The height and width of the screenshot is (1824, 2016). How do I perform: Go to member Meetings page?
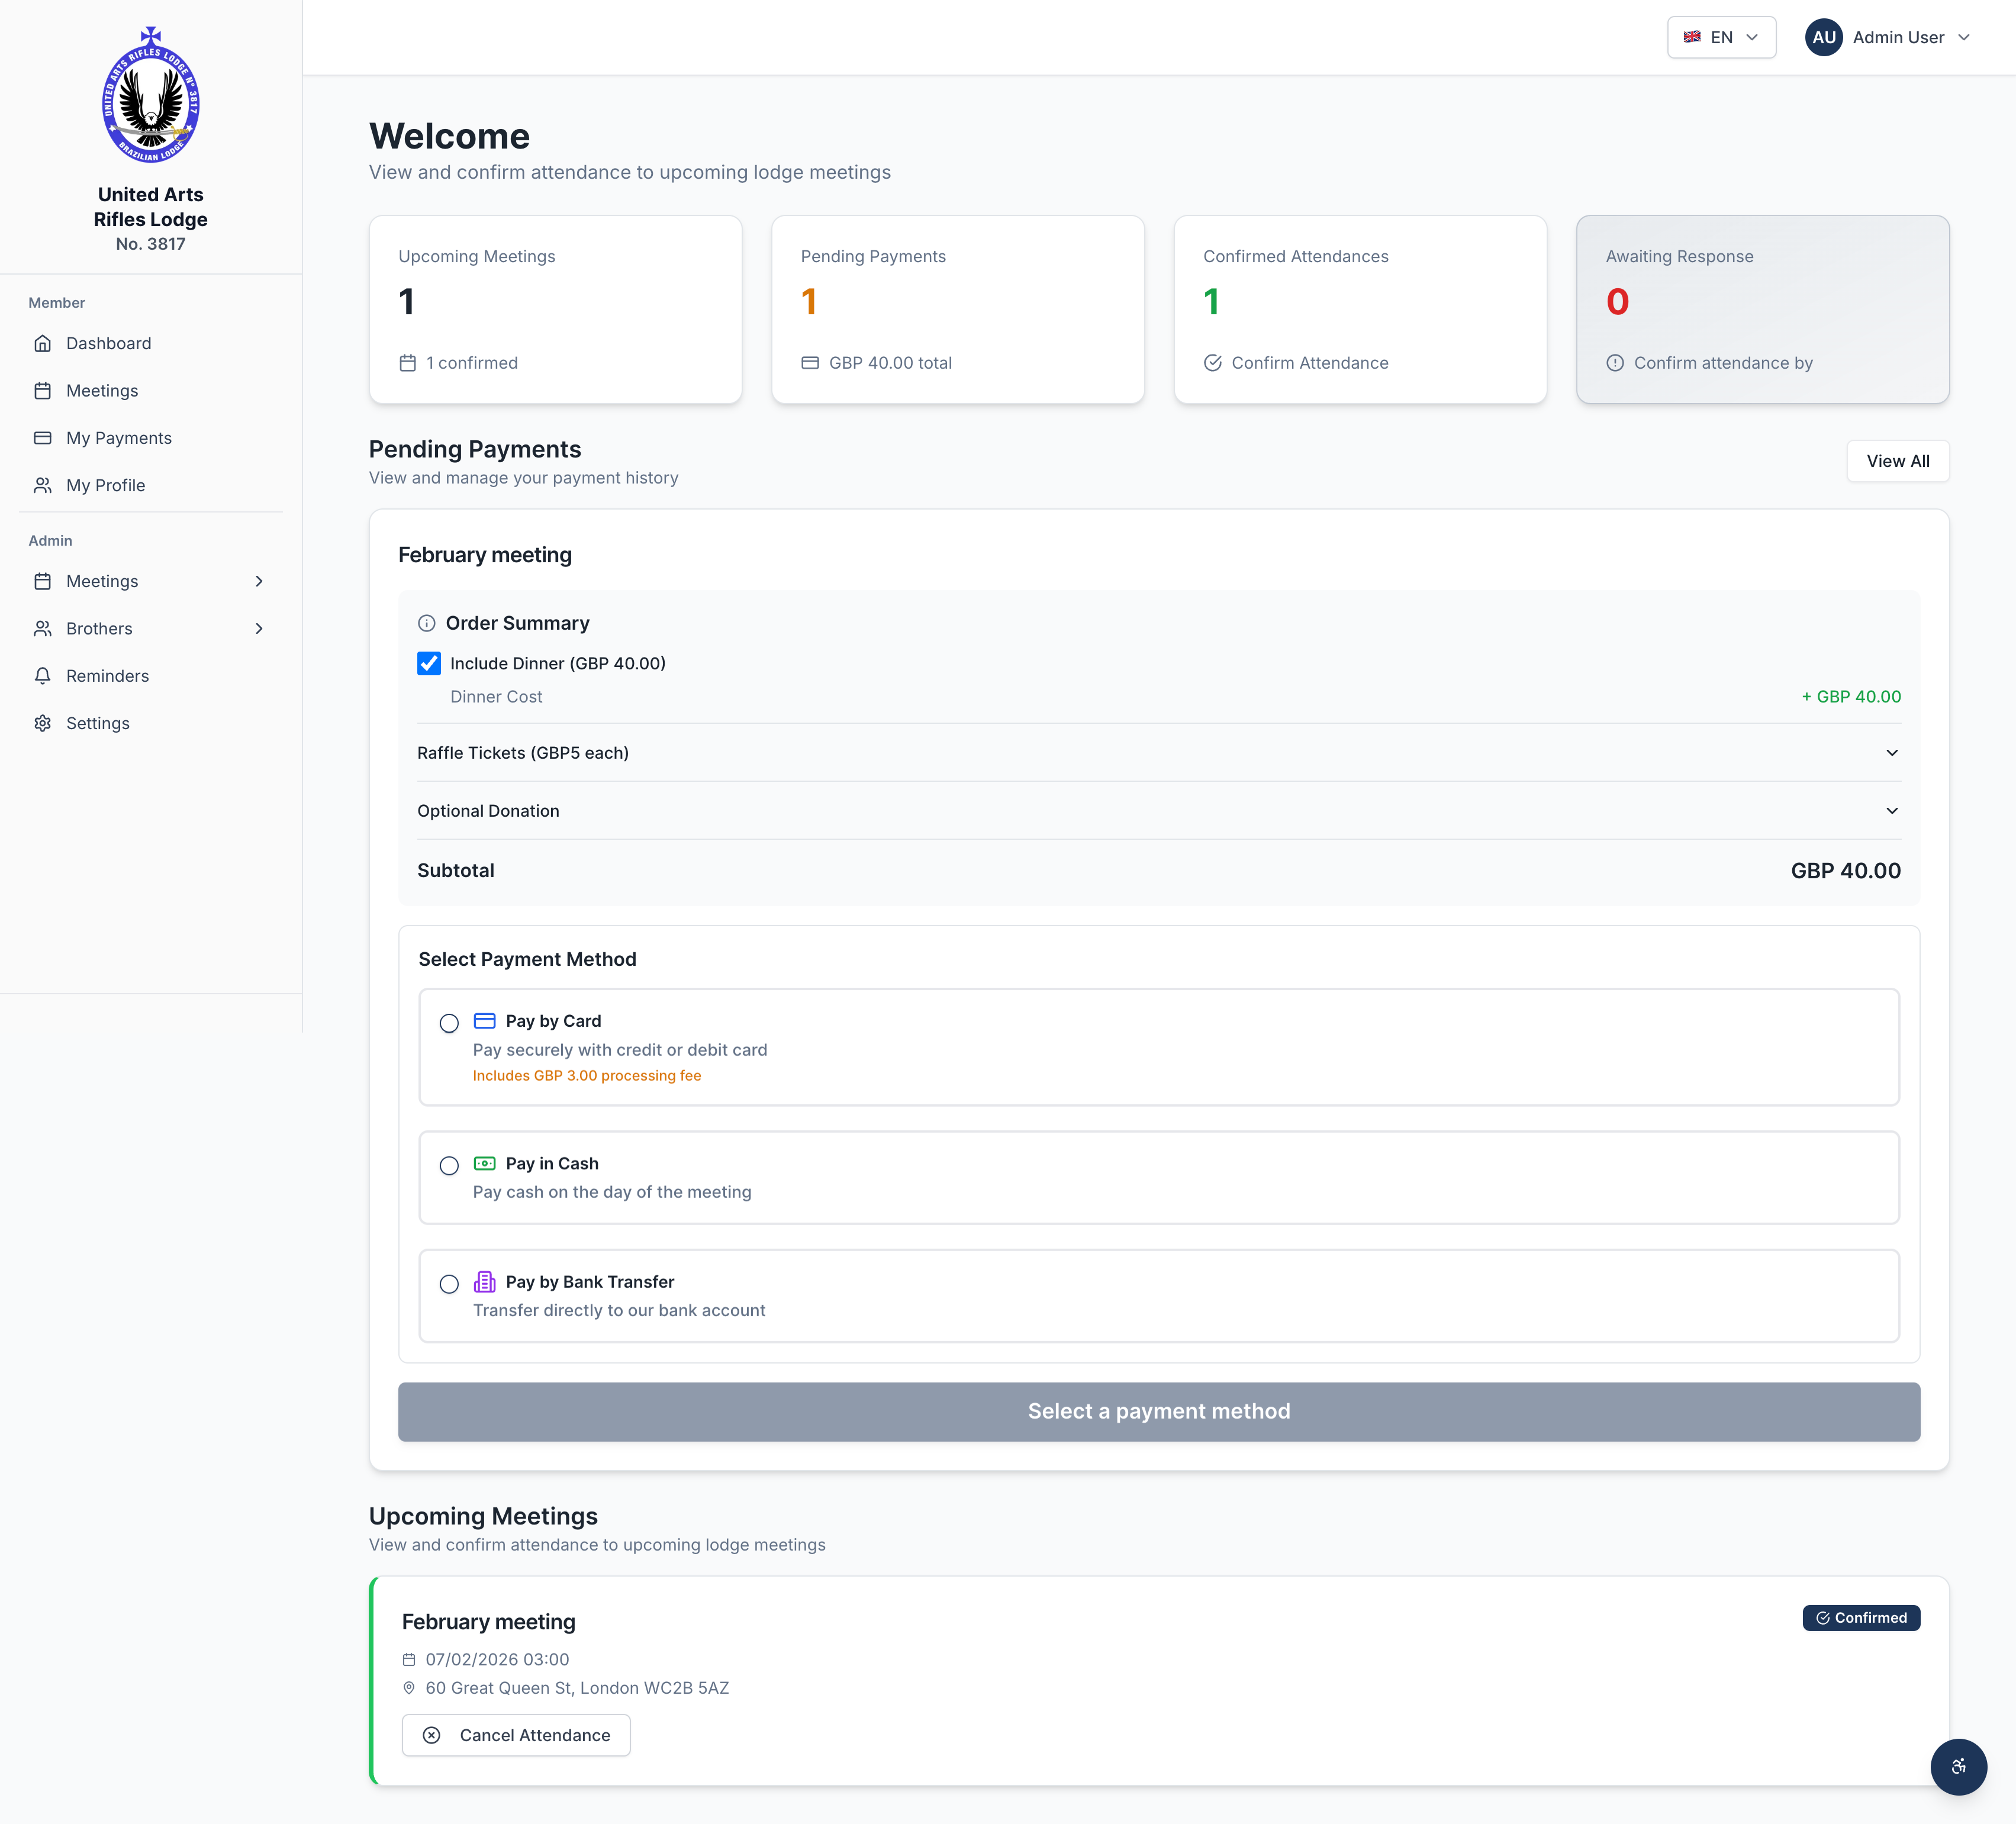coord(102,391)
